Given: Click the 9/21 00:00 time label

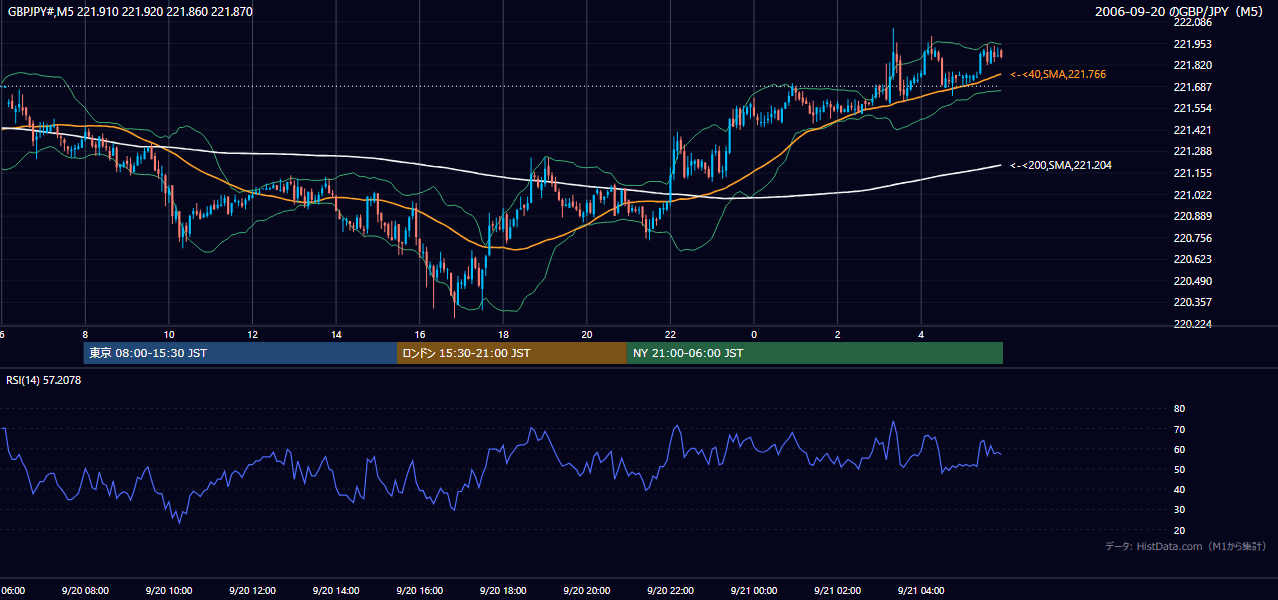Looking at the screenshot, I should 753,591.
